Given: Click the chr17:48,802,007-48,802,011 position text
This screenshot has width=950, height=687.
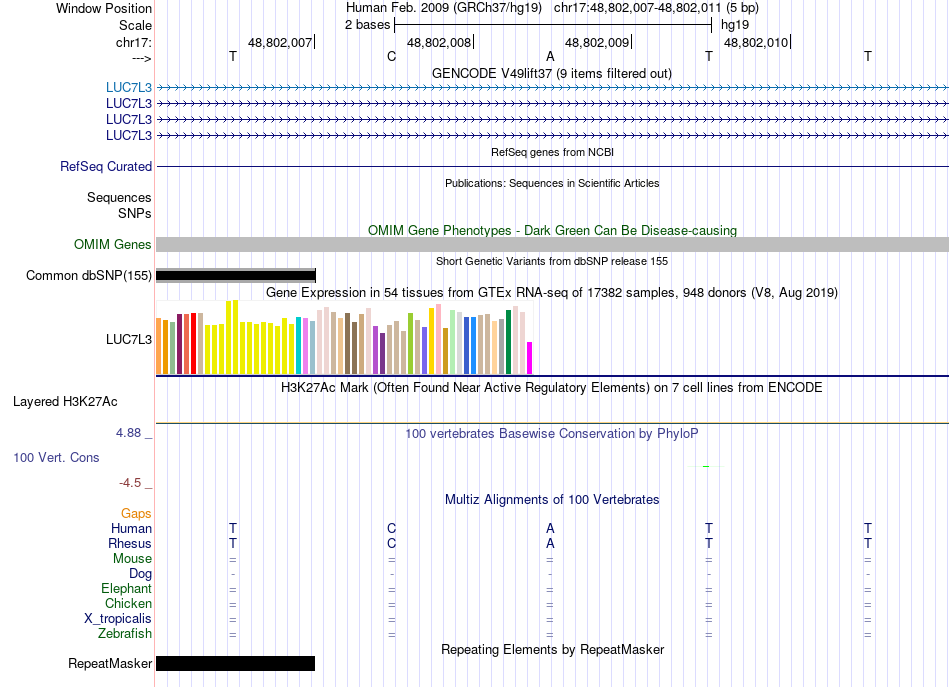Looking at the screenshot, I should tap(637, 8).
